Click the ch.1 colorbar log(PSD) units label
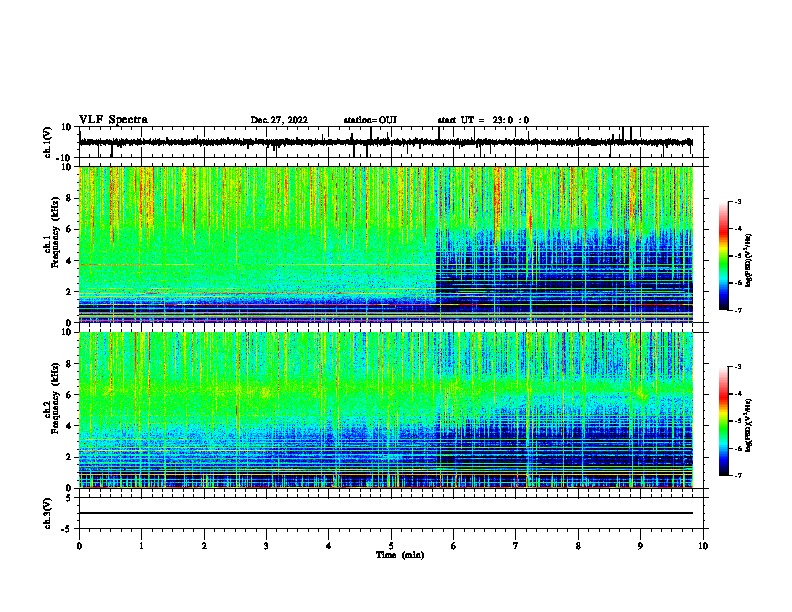The height and width of the screenshot is (612, 792). [748, 260]
